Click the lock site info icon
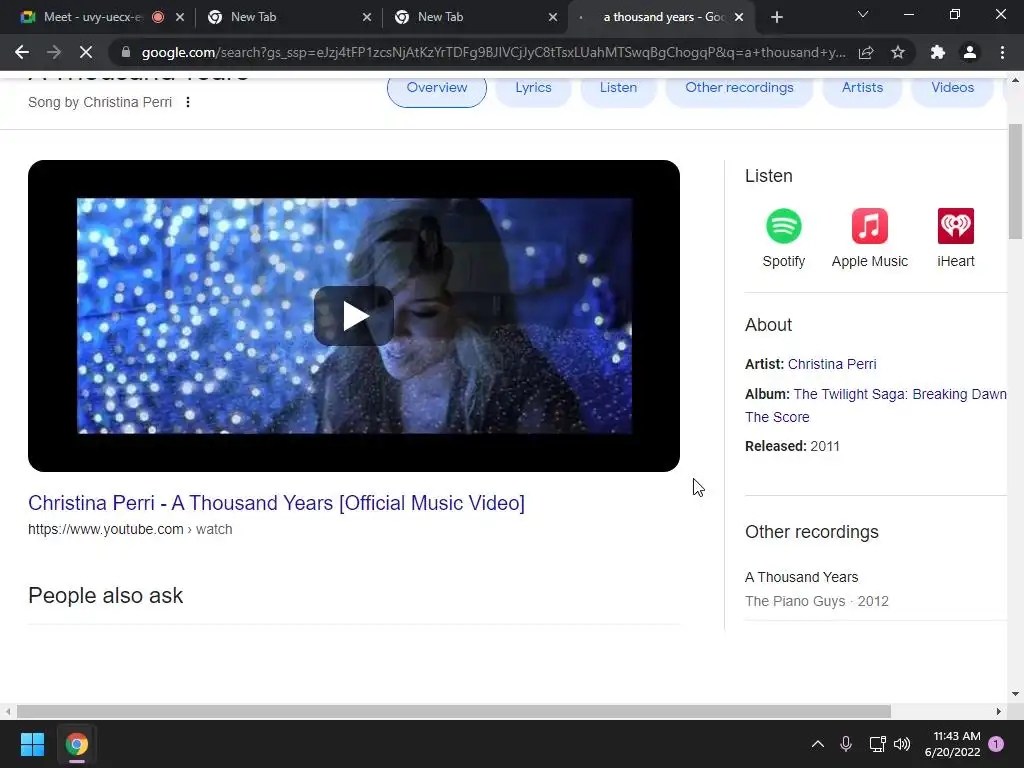1024x768 pixels. [x=126, y=52]
